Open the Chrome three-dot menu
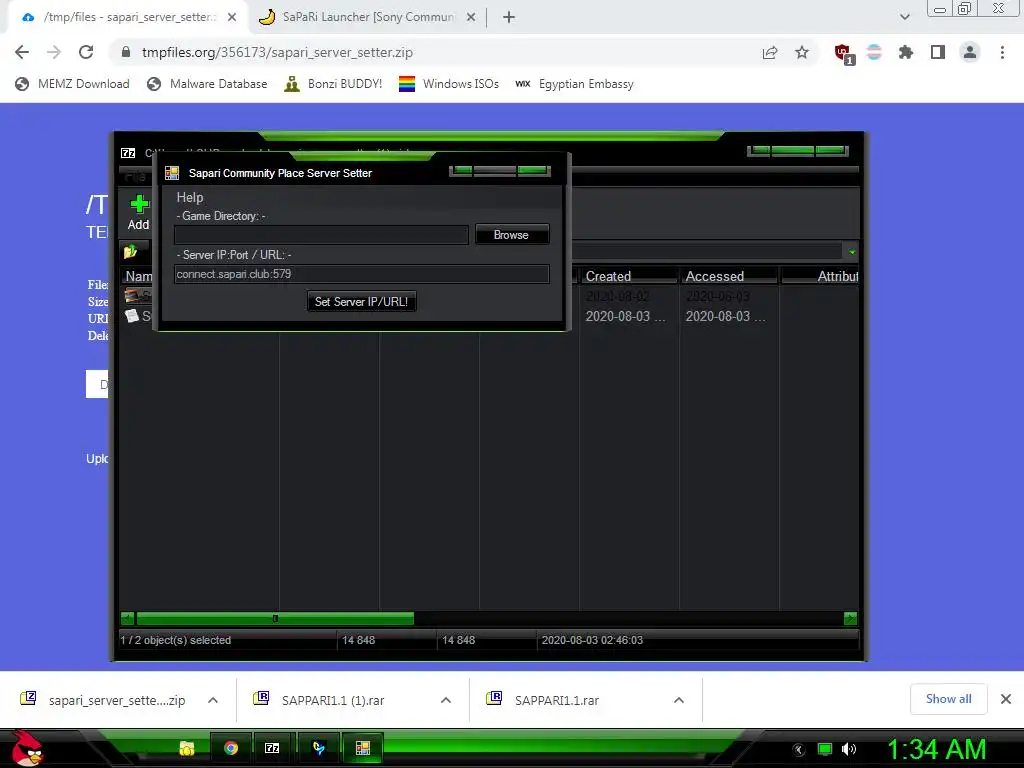1024x768 pixels. point(1002,52)
